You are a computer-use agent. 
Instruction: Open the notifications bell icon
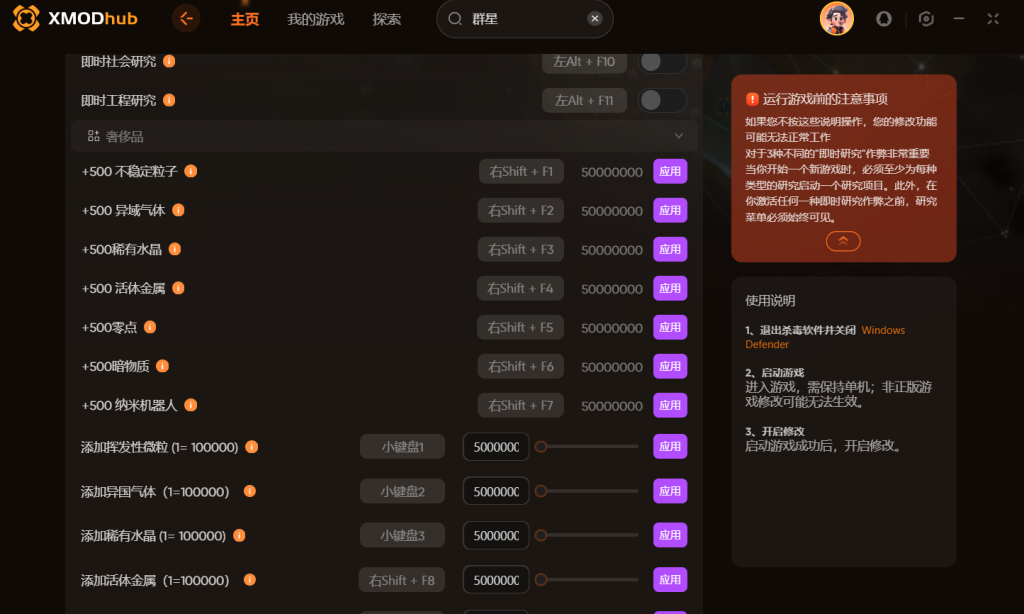point(884,19)
